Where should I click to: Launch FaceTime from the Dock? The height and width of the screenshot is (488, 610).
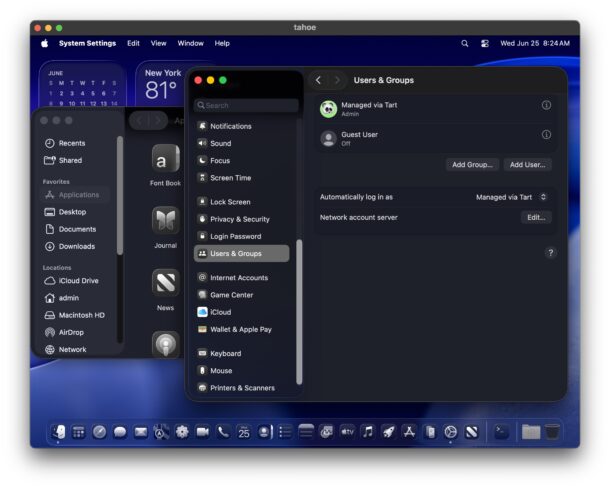pos(202,432)
